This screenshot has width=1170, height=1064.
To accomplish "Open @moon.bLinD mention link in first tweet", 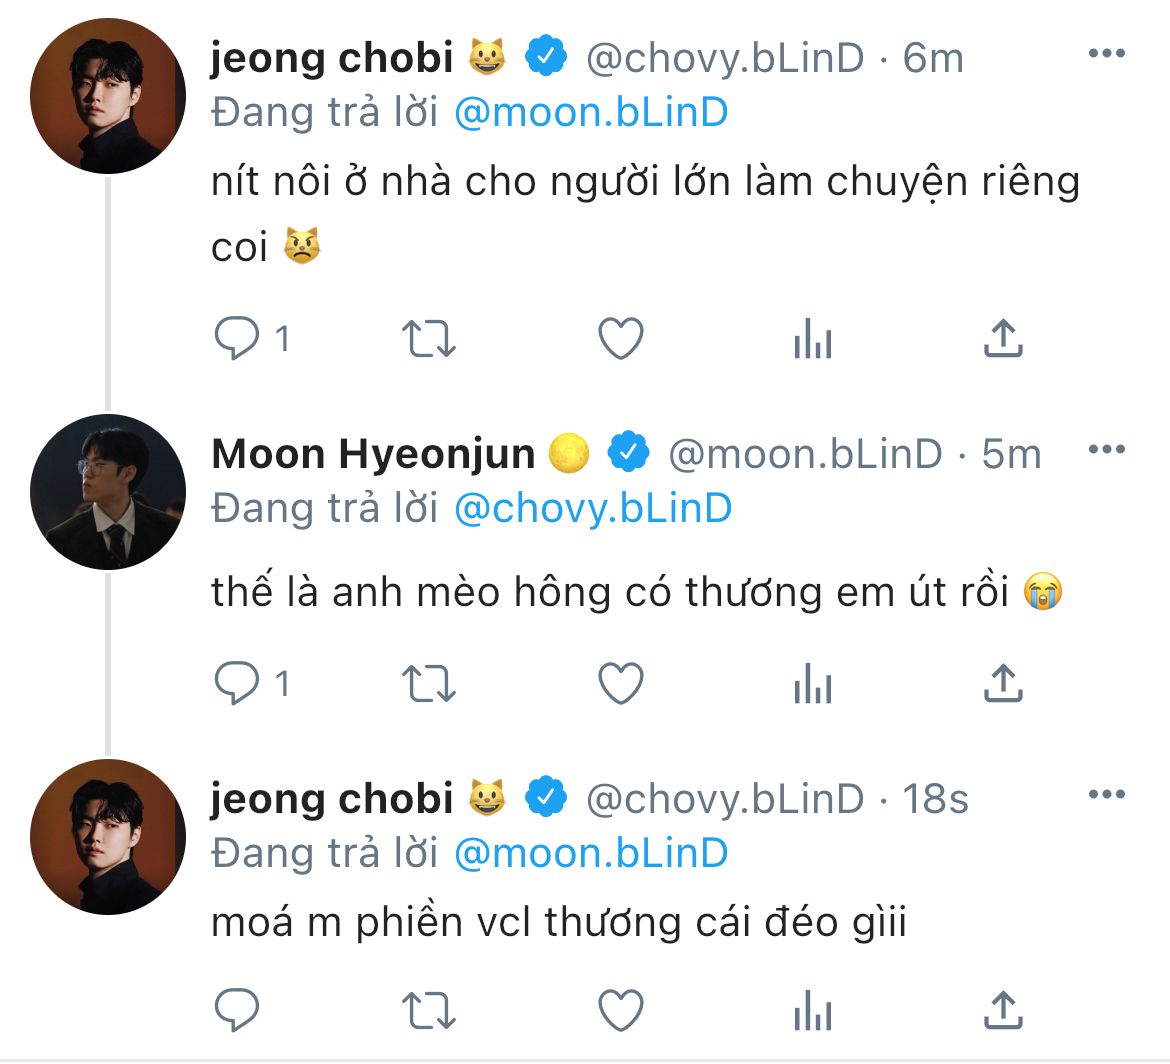I will pos(591,113).
